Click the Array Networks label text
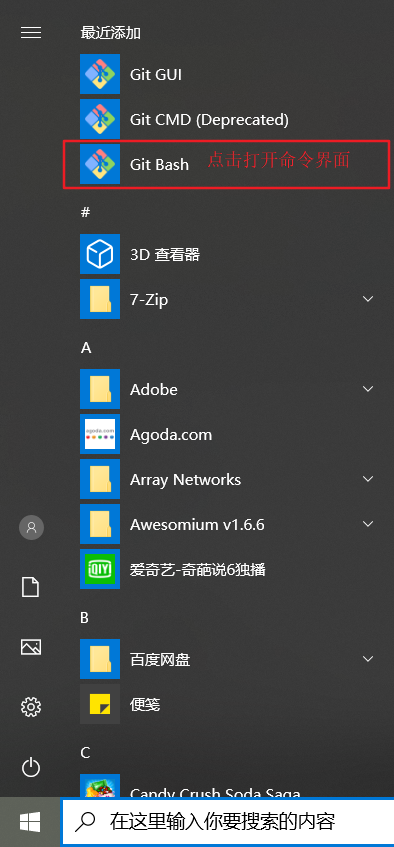 pos(185,480)
